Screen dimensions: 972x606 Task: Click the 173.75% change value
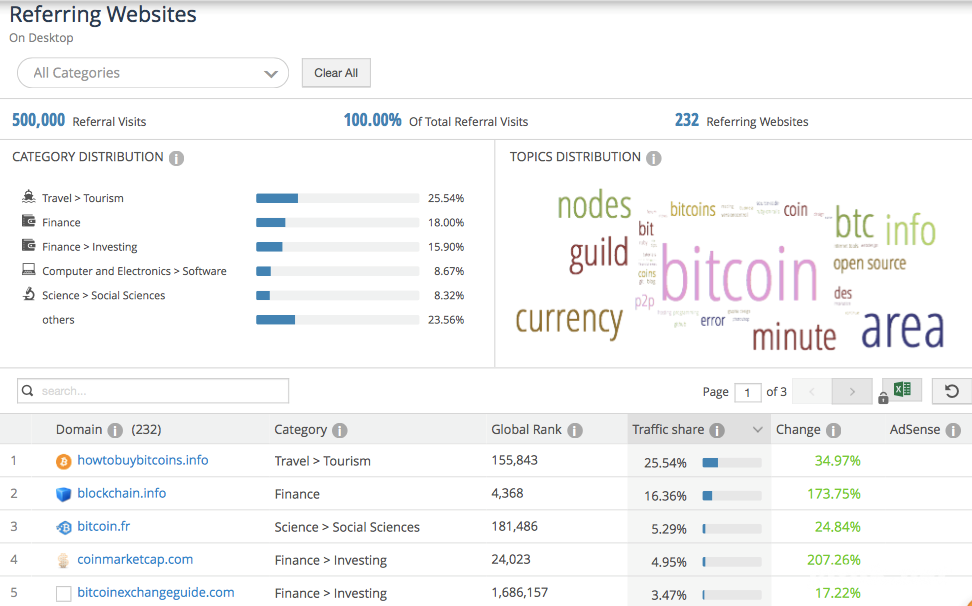834,494
